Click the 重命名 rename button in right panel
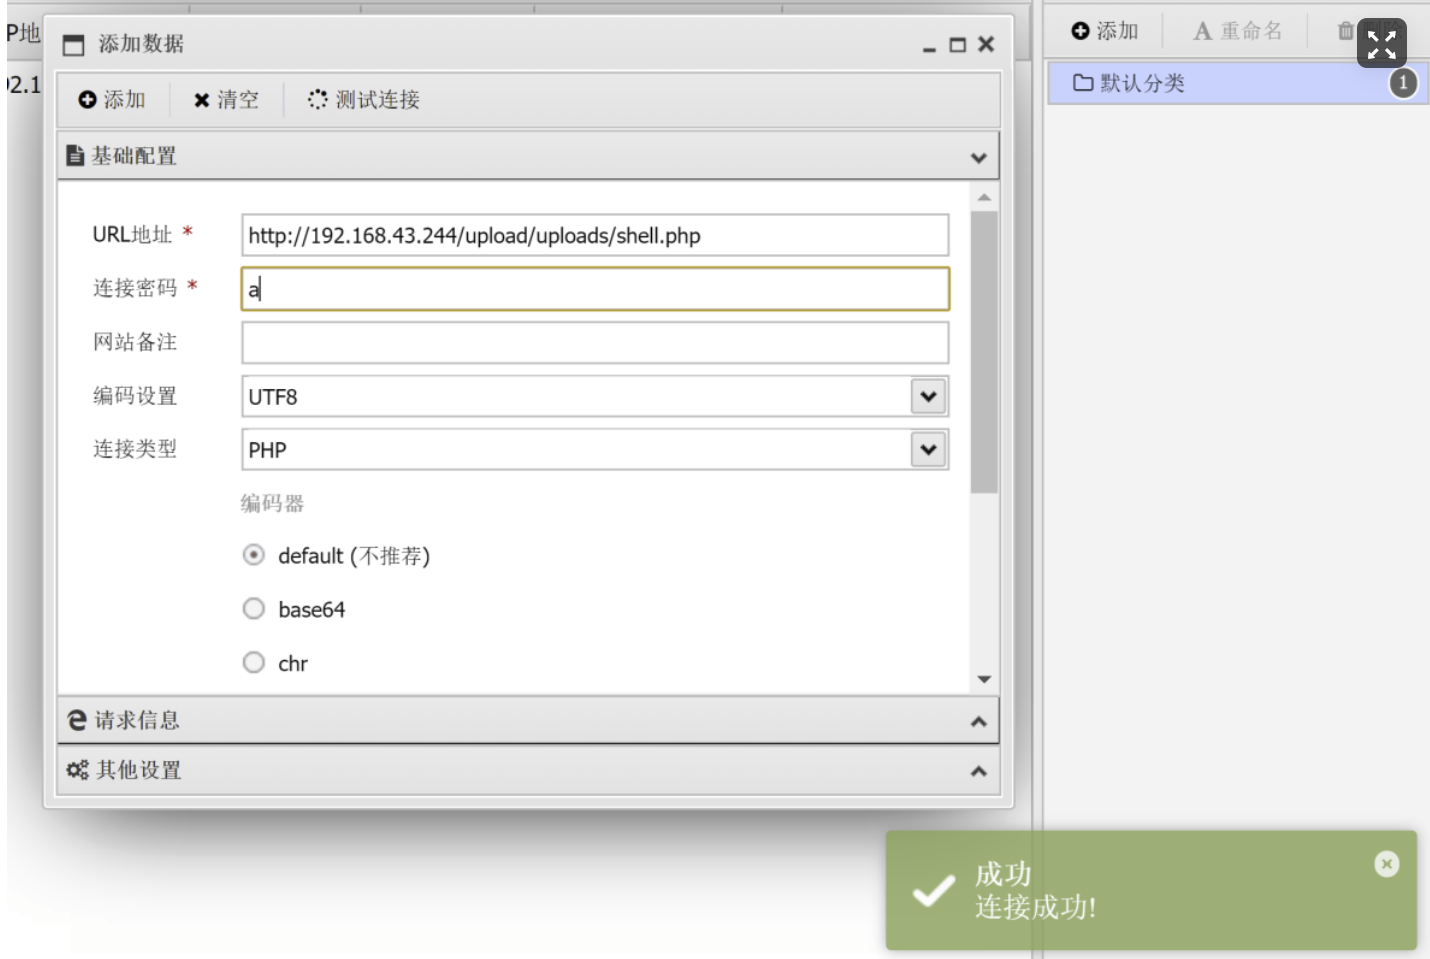1430x959 pixels. pyautogui.click(x=1237, y=31)
